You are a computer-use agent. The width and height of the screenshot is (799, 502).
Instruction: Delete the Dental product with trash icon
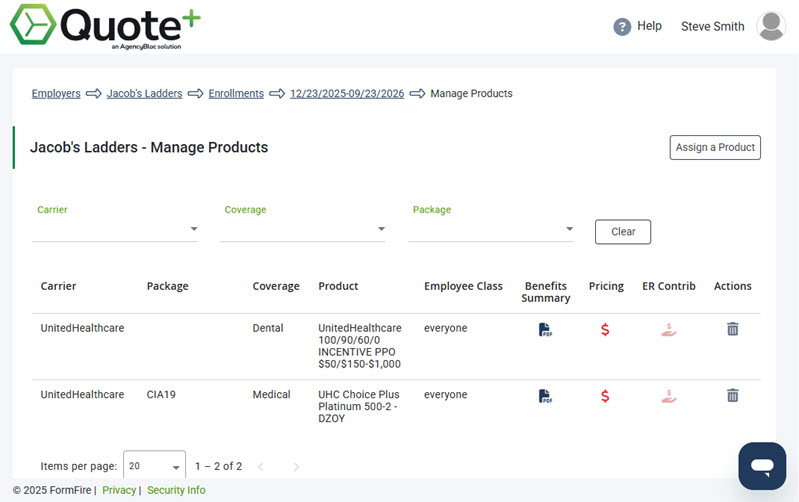tap(732, 329)
